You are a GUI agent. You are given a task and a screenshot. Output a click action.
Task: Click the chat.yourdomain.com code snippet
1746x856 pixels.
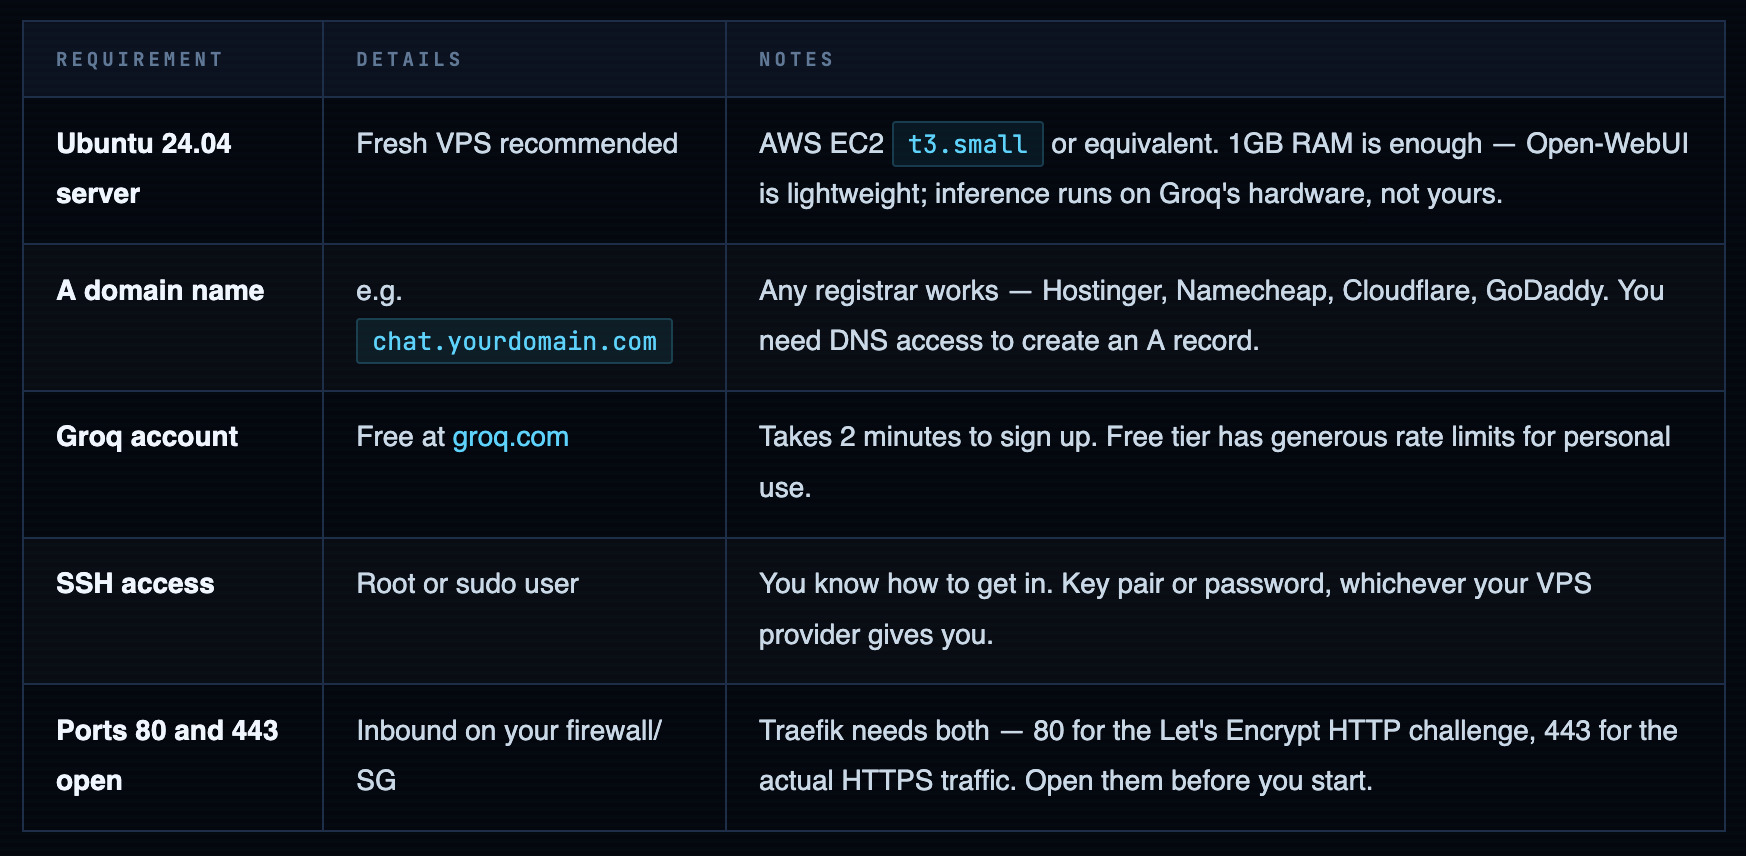pyautogui.click(x=514, y=342)
